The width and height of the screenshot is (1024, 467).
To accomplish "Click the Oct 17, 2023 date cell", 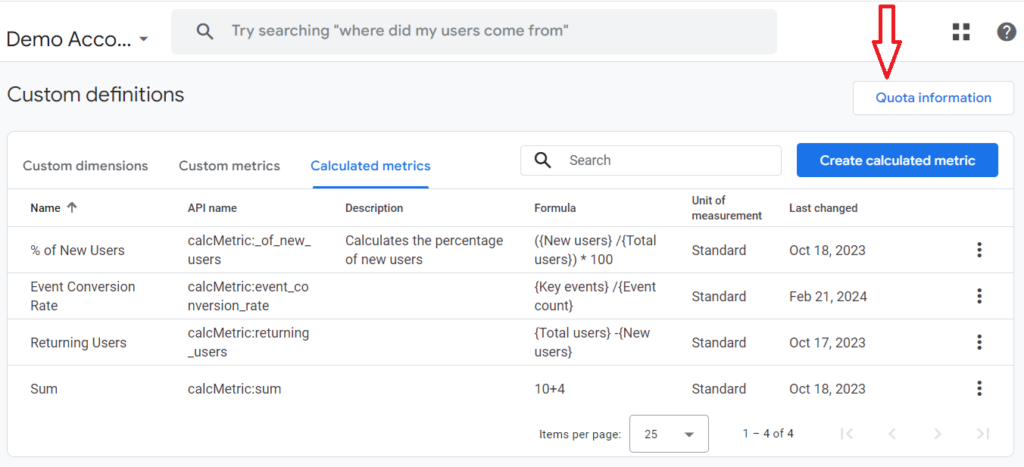I will 827,342.
